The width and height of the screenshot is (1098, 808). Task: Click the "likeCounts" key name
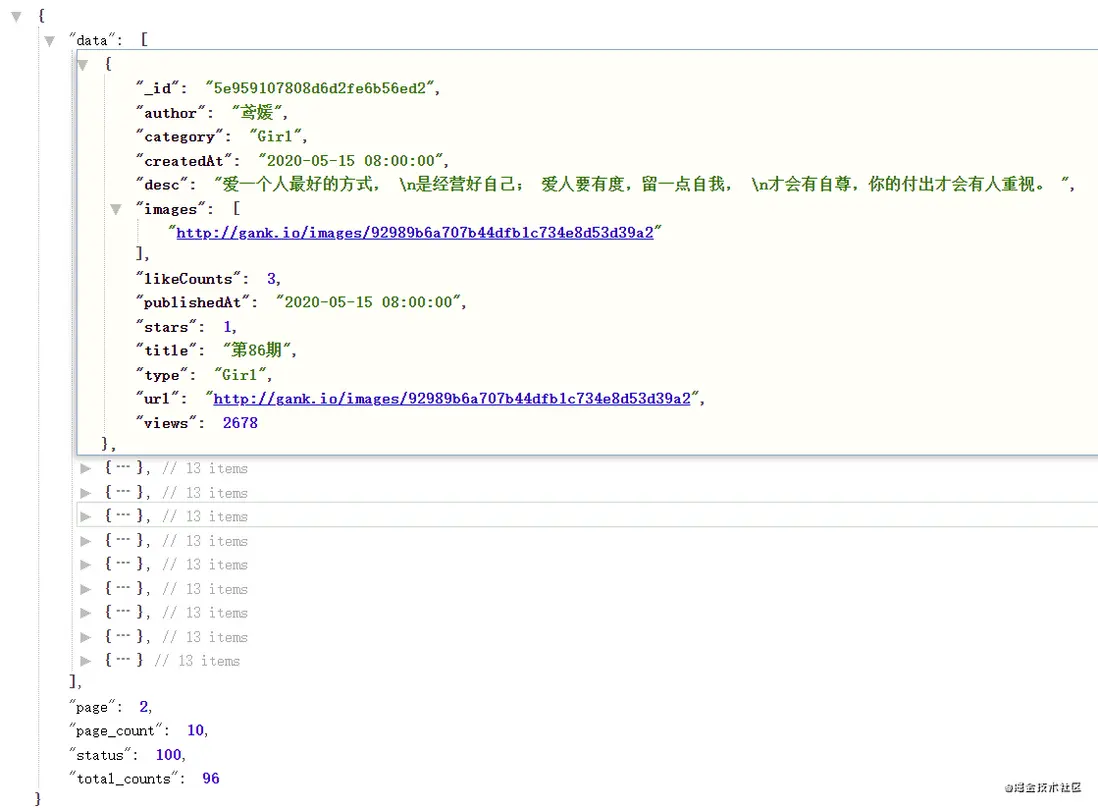click(x=188, y=279)
